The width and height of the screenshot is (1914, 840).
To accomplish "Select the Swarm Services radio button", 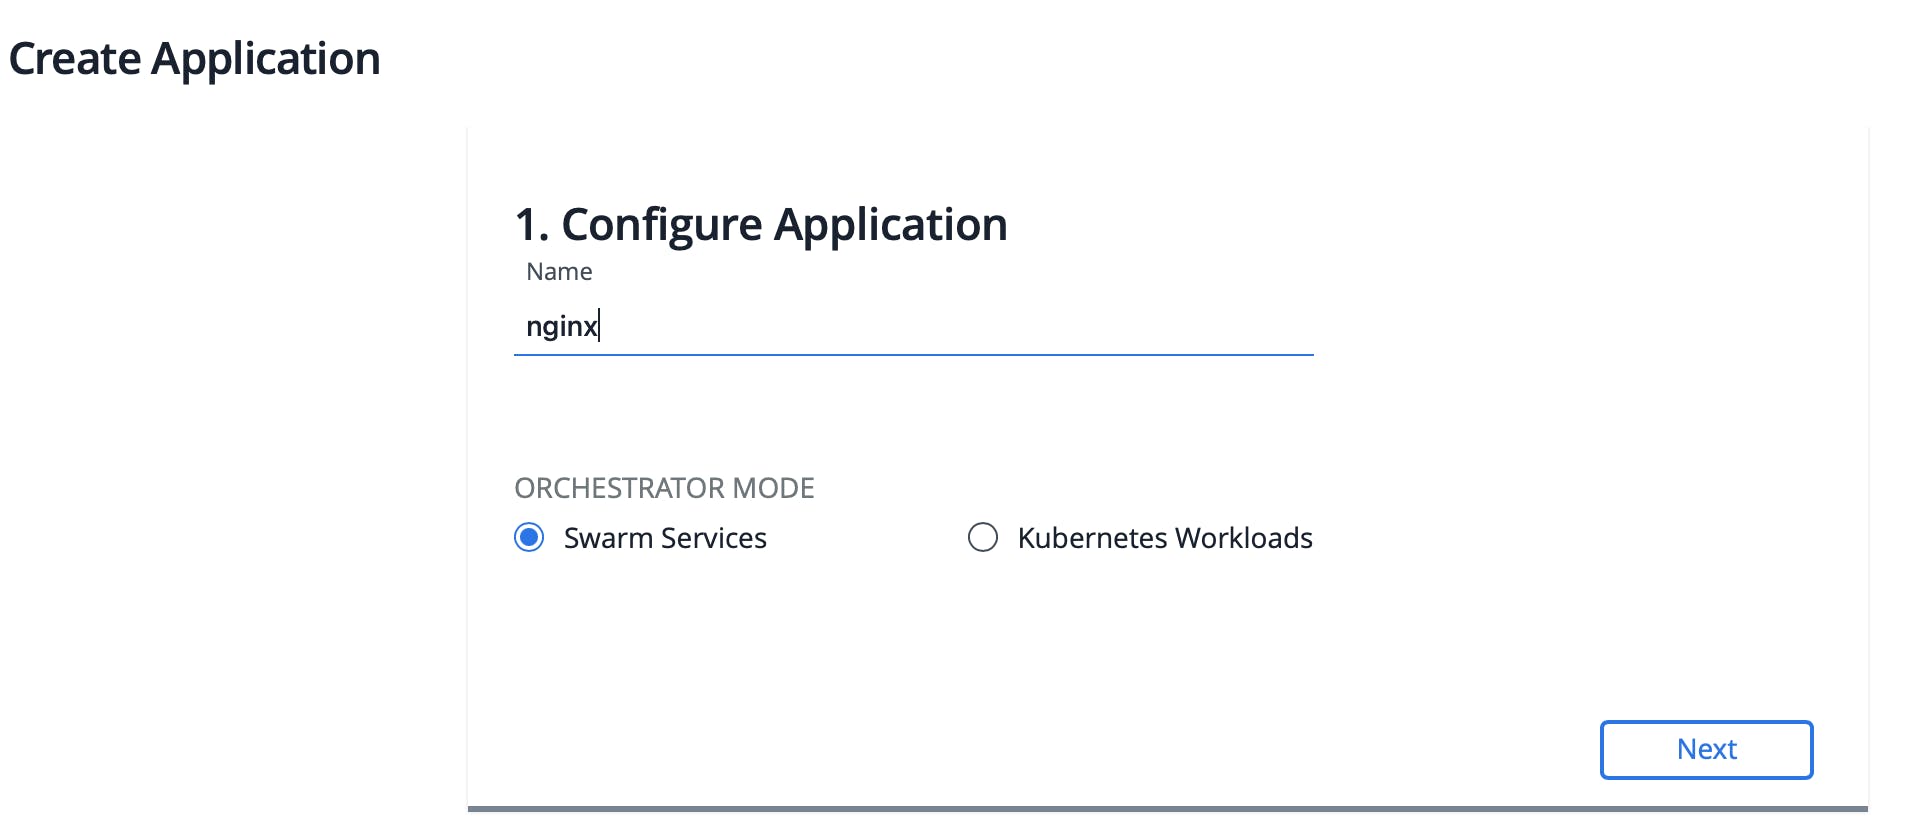I will pos(529,538).
